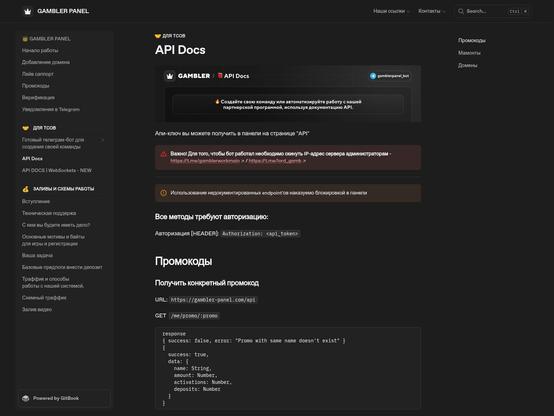Screen dimensions: 554x416
Task: Click the orange info circle icon
Action: (163, 193)
